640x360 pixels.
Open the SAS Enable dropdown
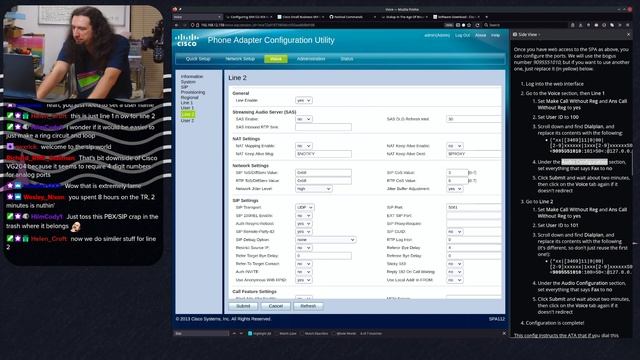point(304,119)
